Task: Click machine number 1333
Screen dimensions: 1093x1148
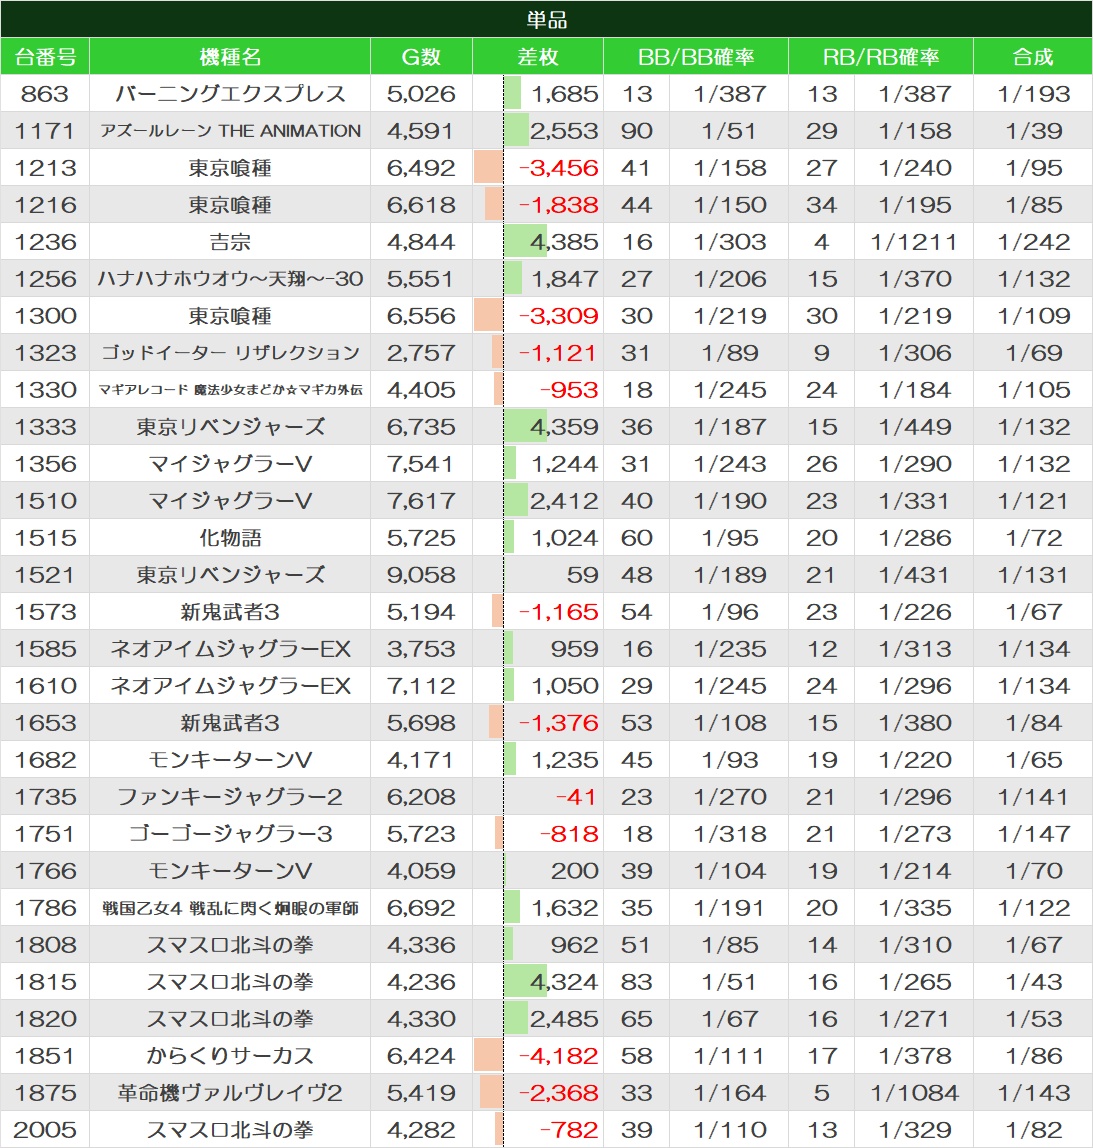Action: (x=45, y=427)
